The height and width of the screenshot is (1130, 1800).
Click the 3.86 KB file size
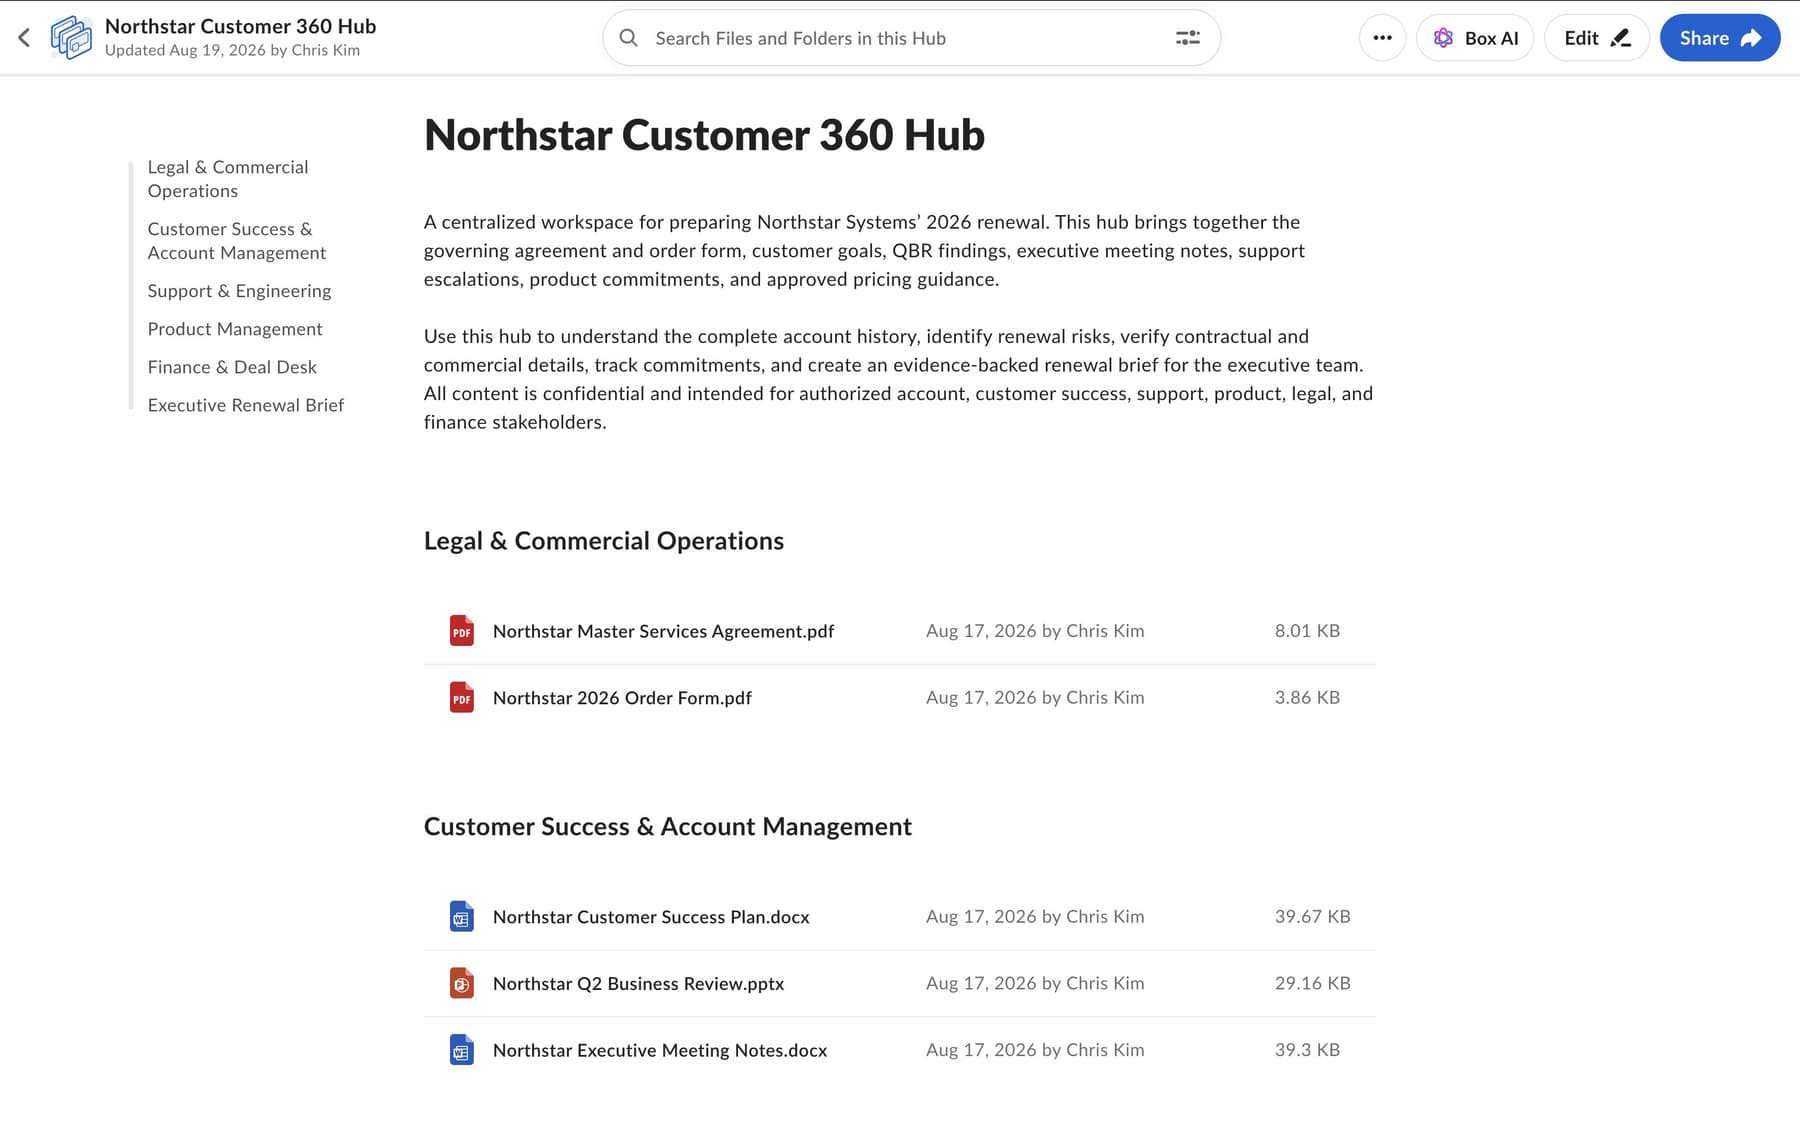pos(1307,698)
